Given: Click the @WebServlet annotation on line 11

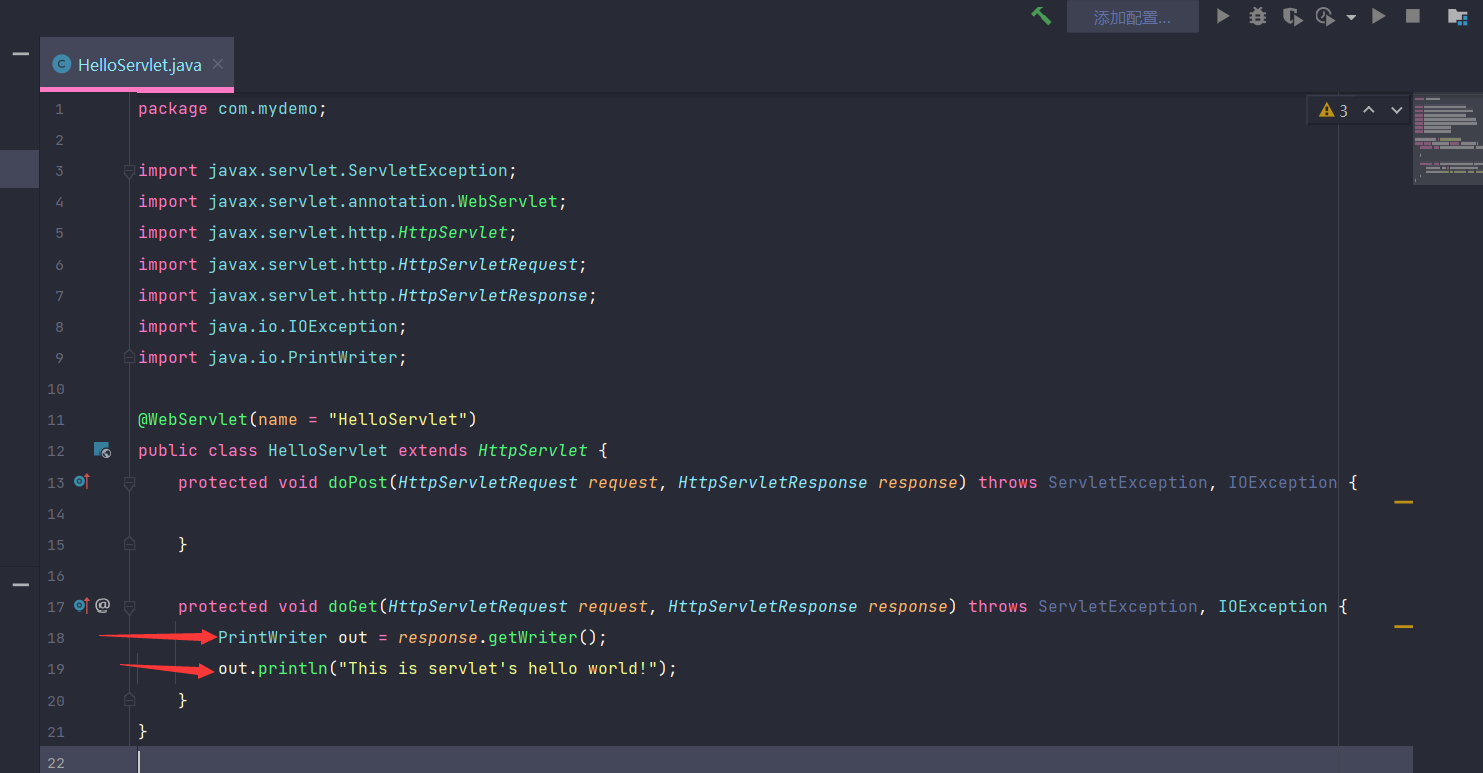Looking at the screenshot, I should click(x=193, y=420).
